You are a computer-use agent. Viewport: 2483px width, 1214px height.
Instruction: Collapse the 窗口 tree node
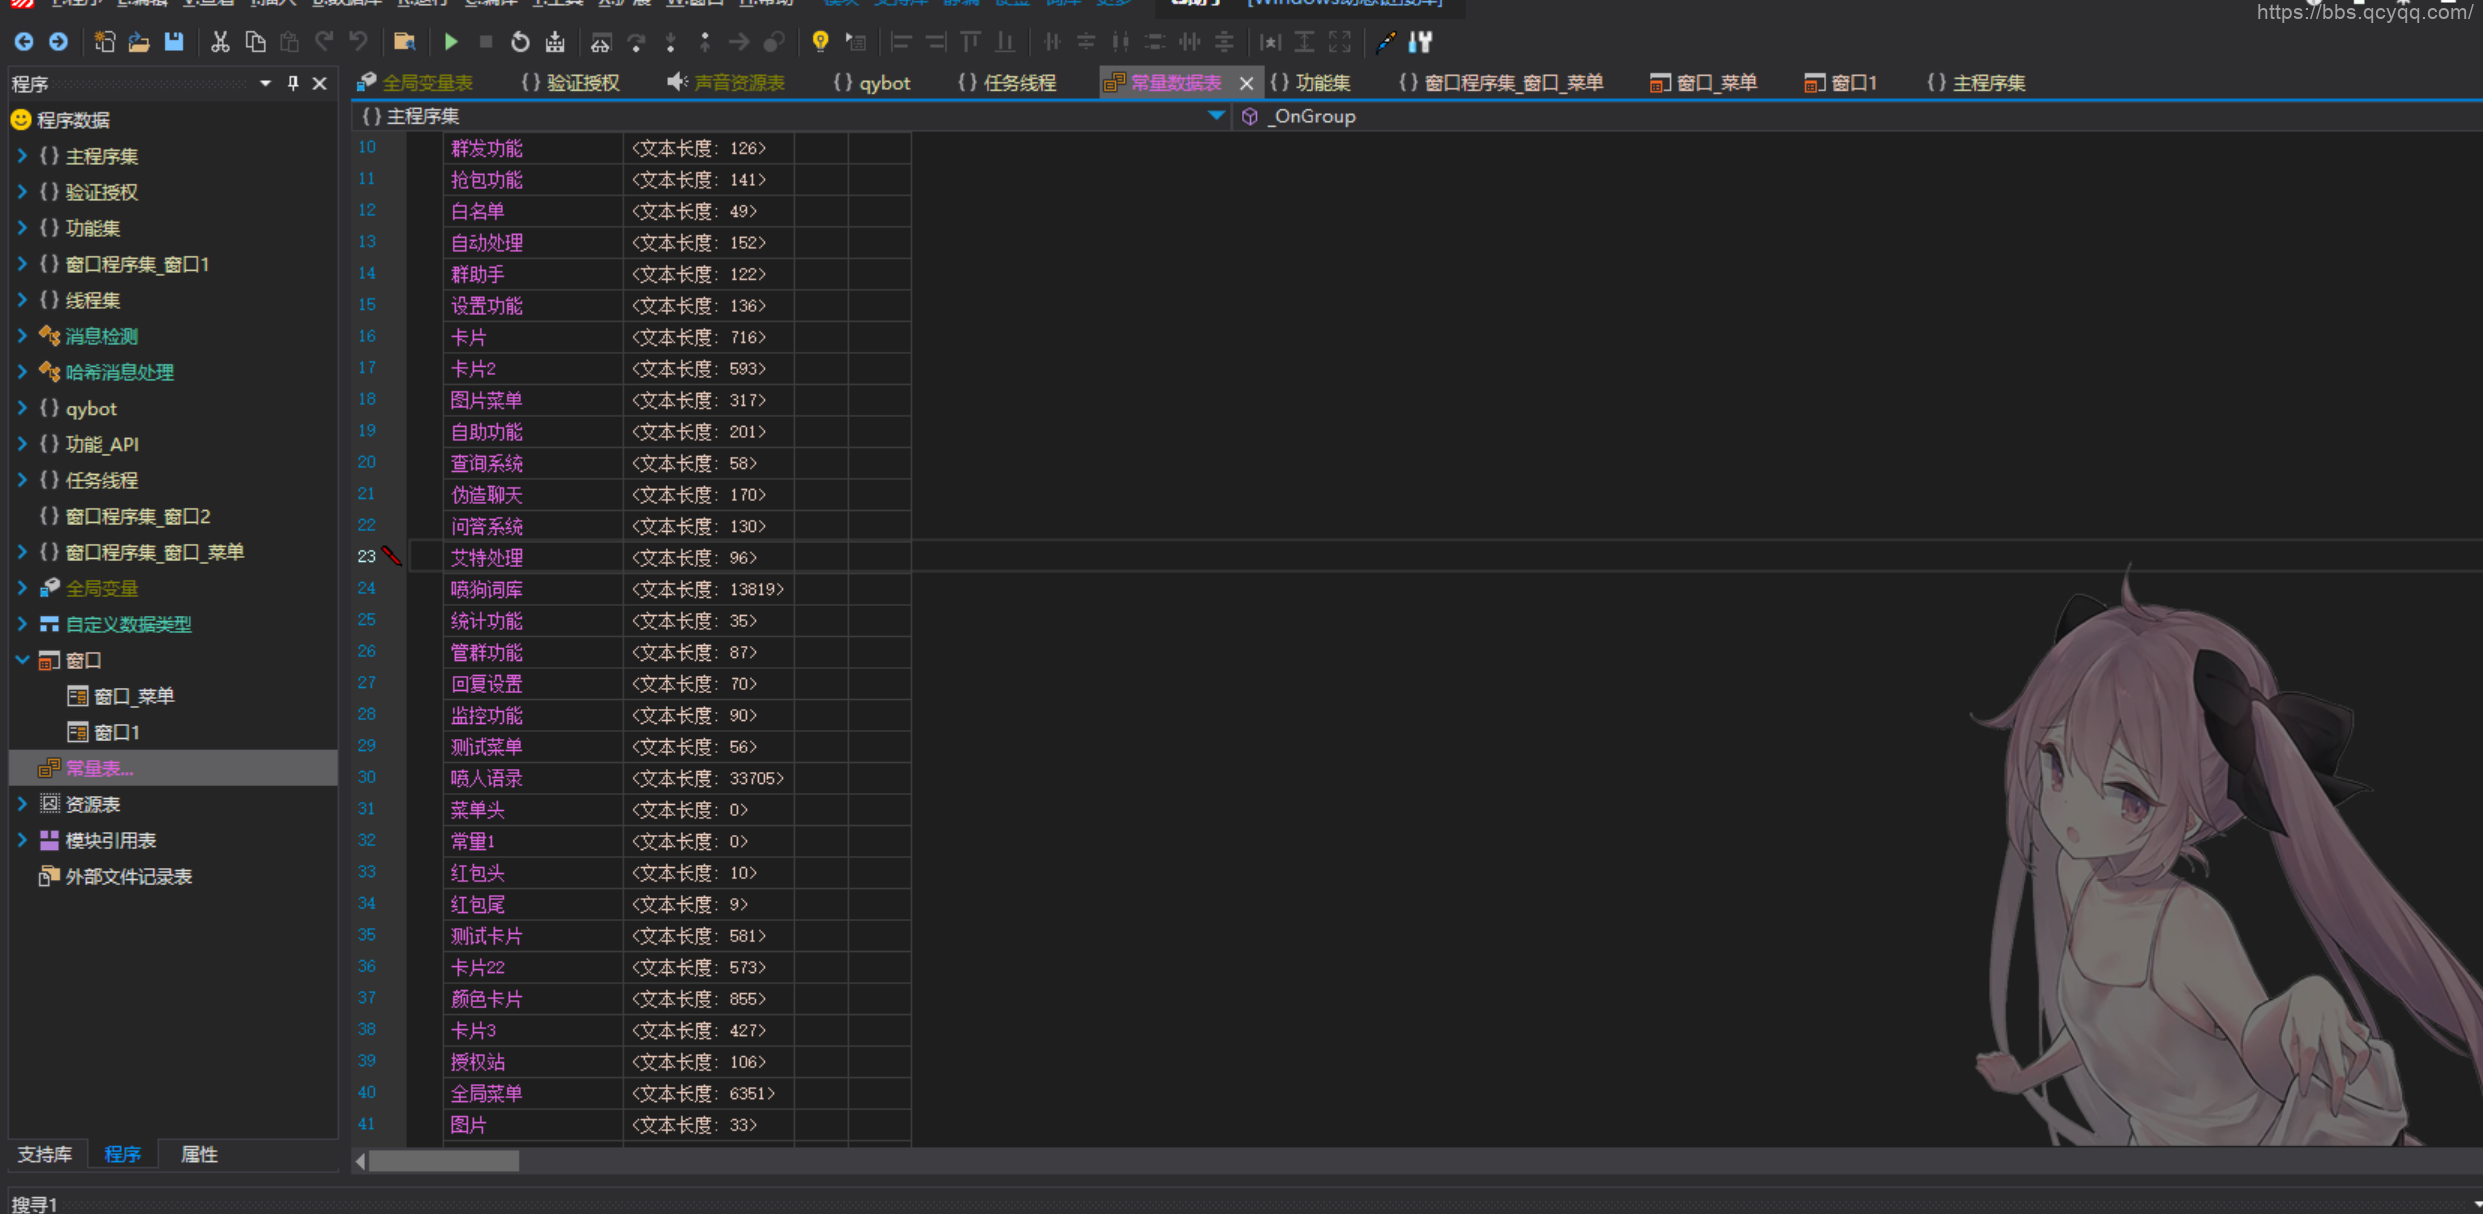22,660
